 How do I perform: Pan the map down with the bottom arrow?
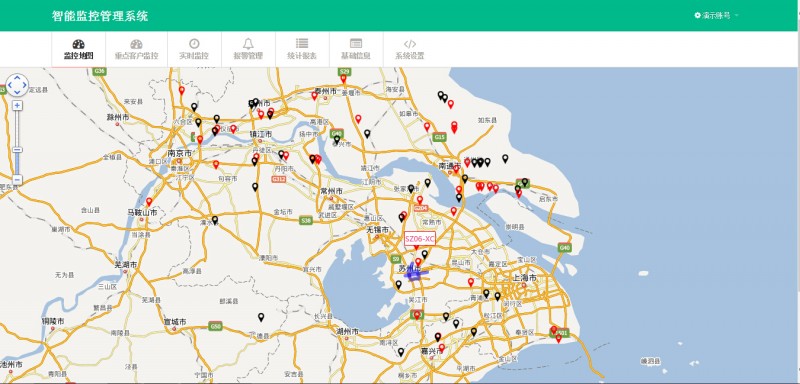pyautogui.click(x=17, y=93)
